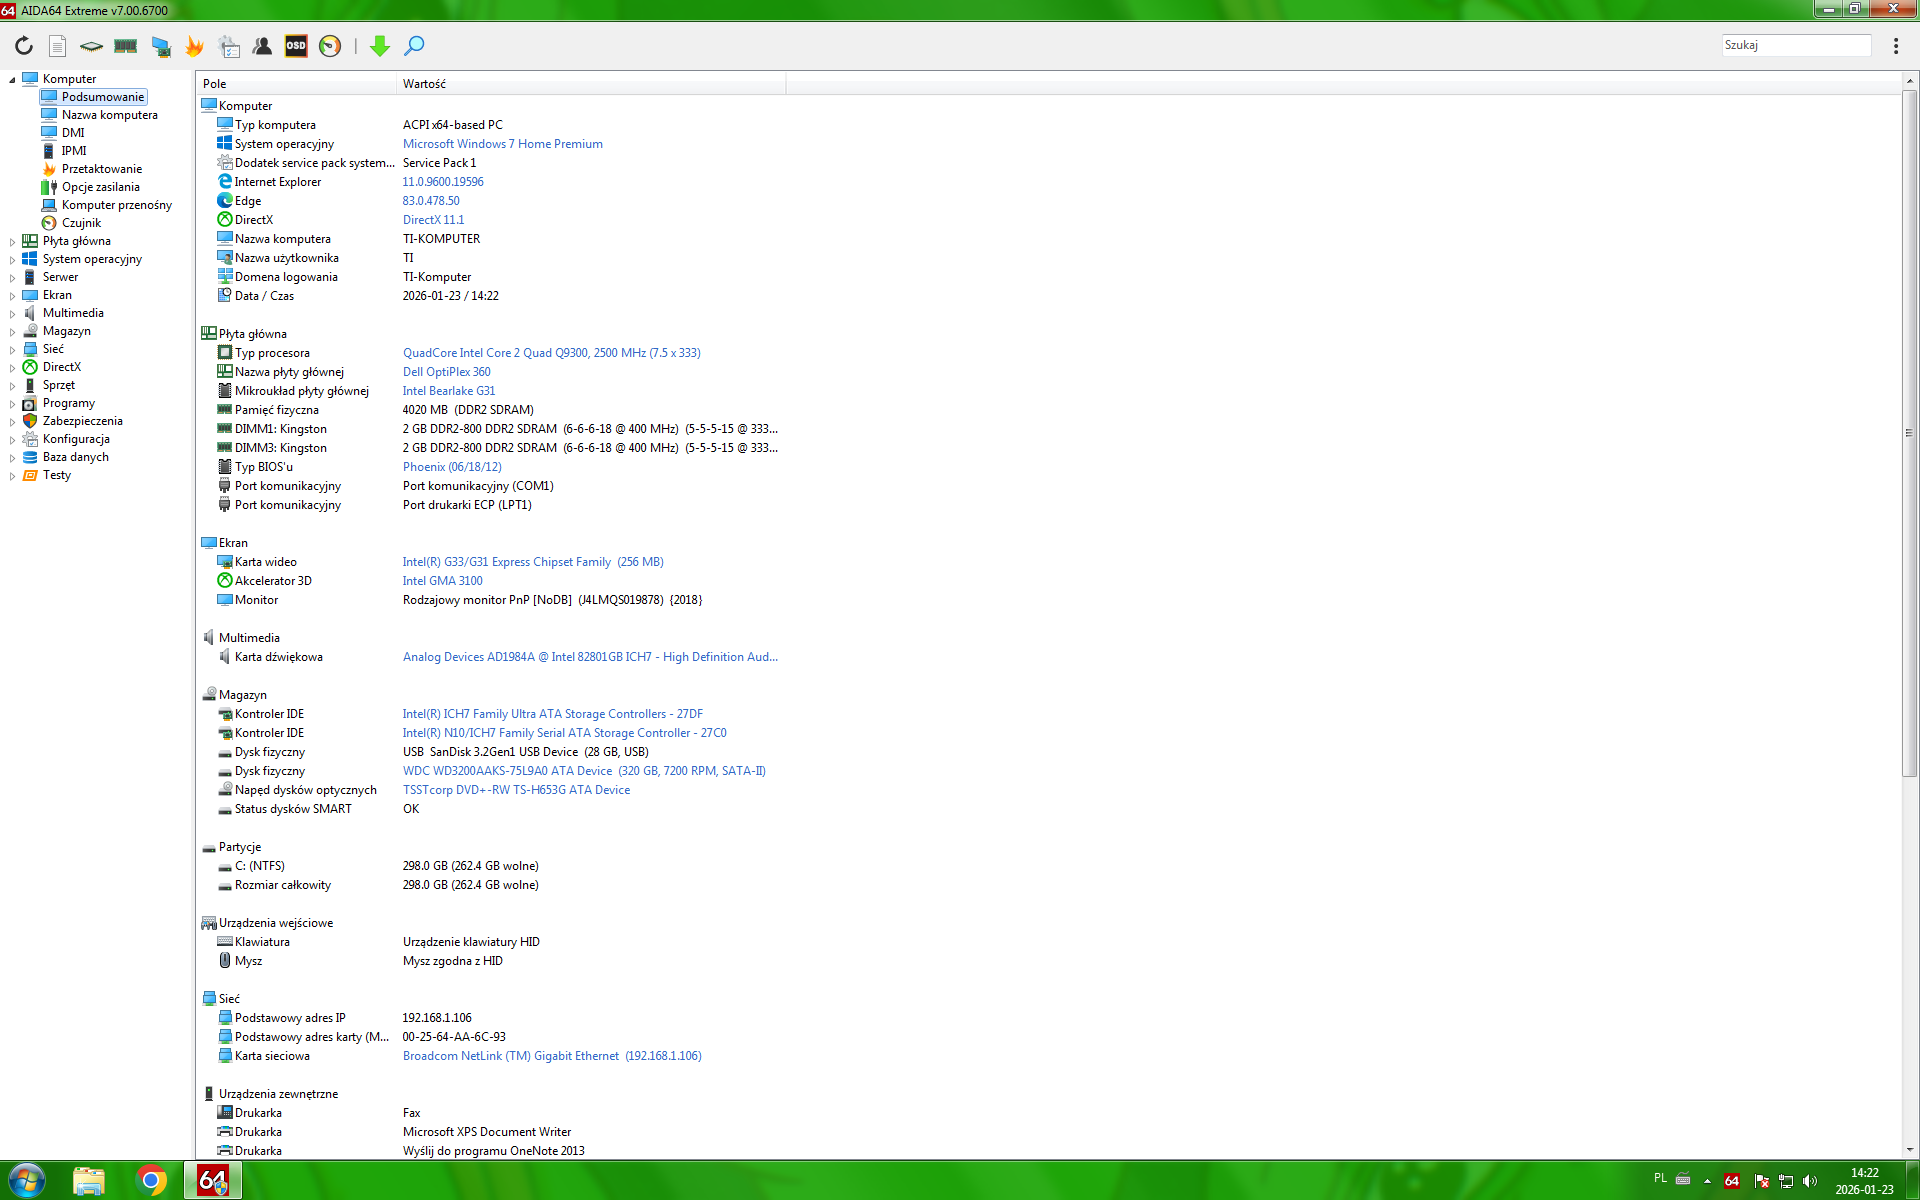The image size is (1920, 1200).
Task: Open Chrome from the taskbar
Action: (151, 1181)
